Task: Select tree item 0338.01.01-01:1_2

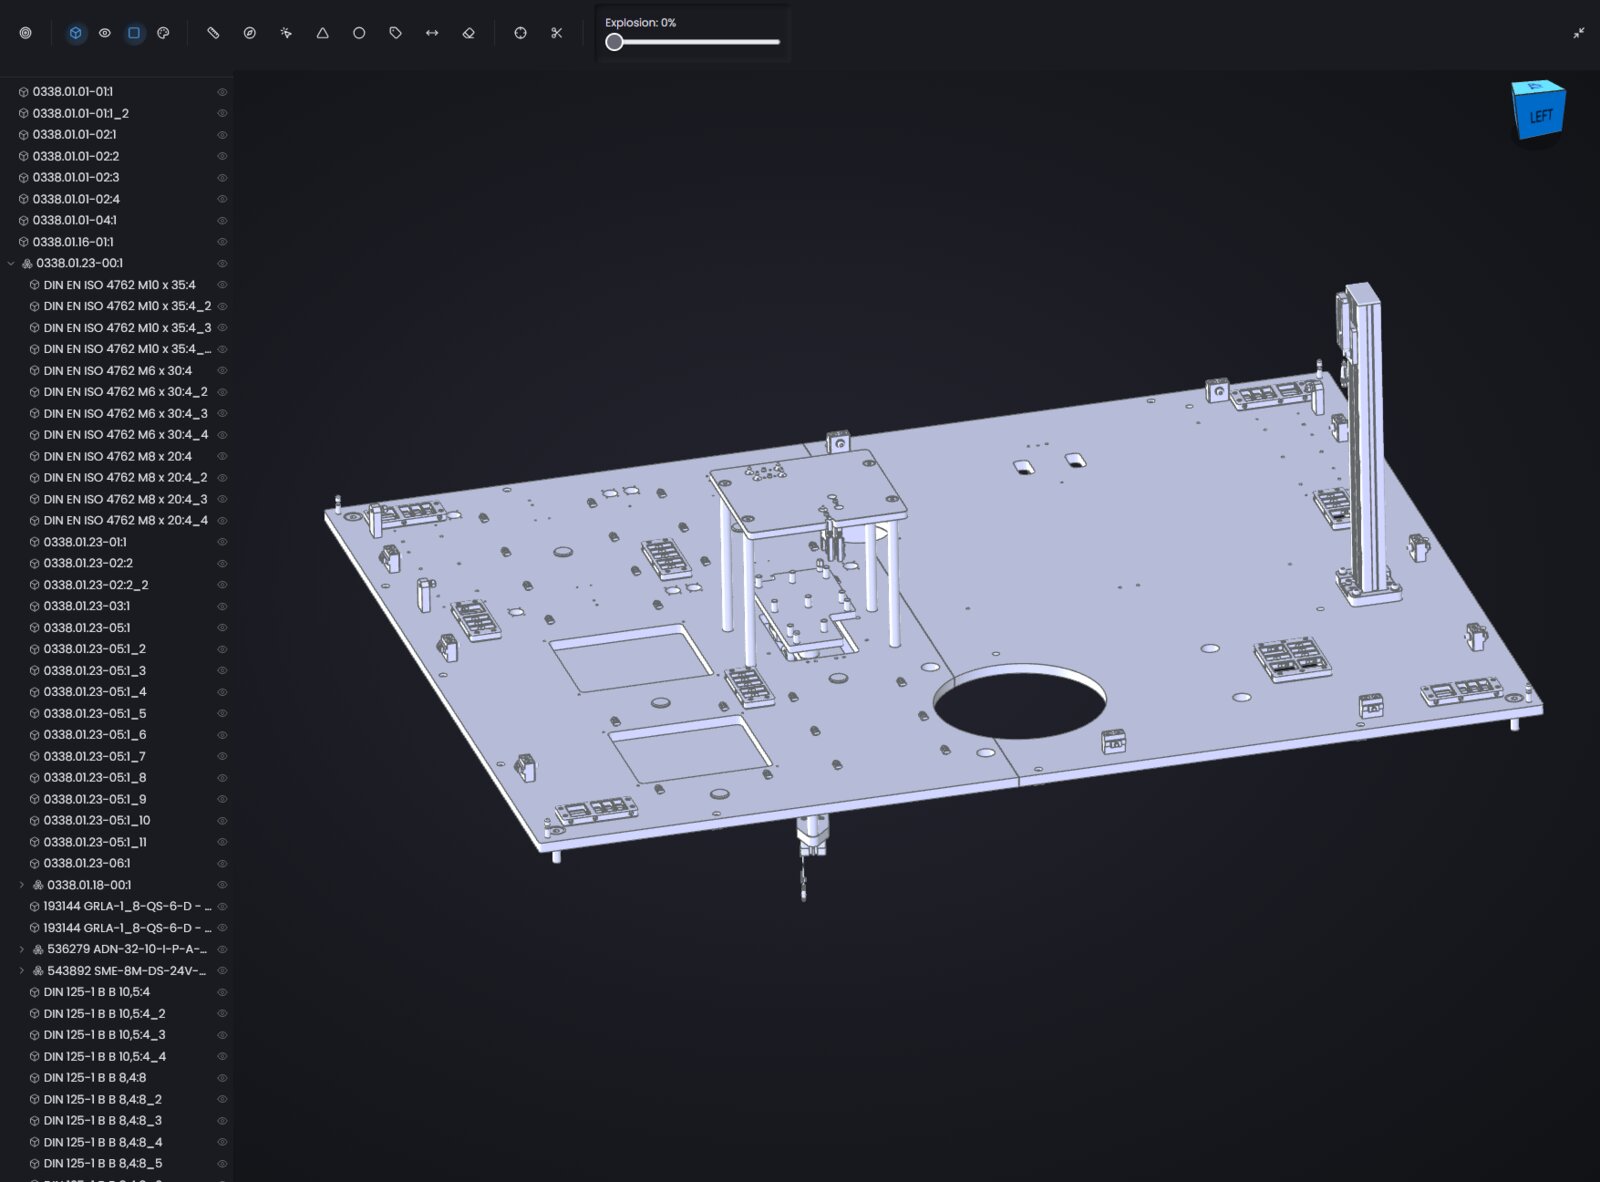Action: (81, 113)
